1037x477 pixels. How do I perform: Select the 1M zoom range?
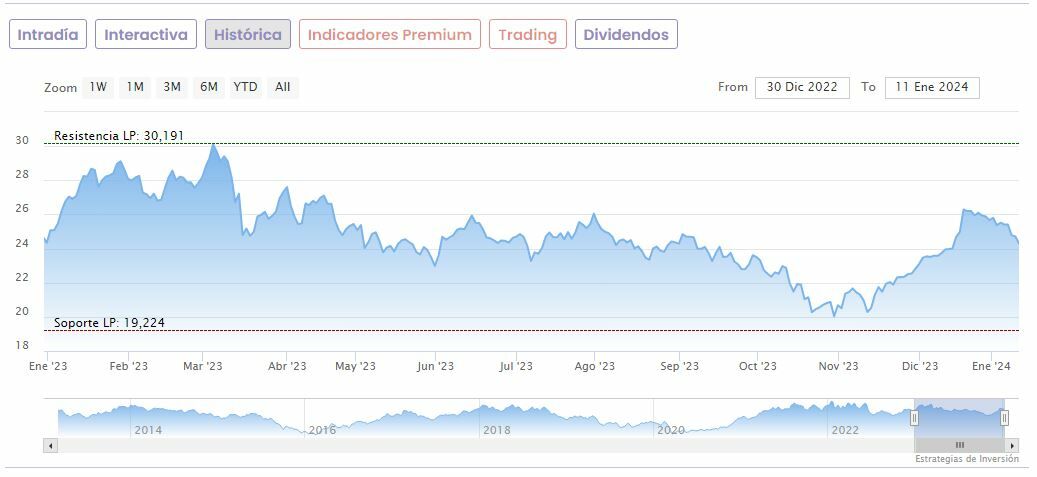135,87
